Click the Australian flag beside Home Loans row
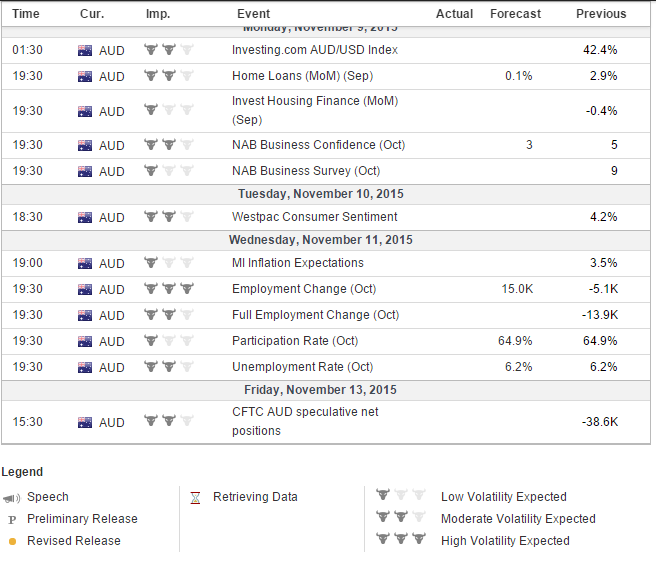The width and height of the screenshot is (656, 563). (85, 77)
